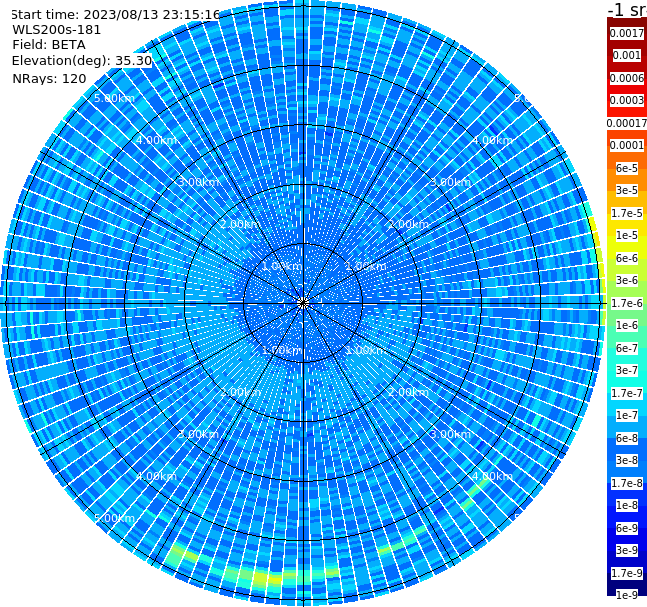Click the 1e-9 colorbar bottom label

pyautogui.click(x=627, y=595)
